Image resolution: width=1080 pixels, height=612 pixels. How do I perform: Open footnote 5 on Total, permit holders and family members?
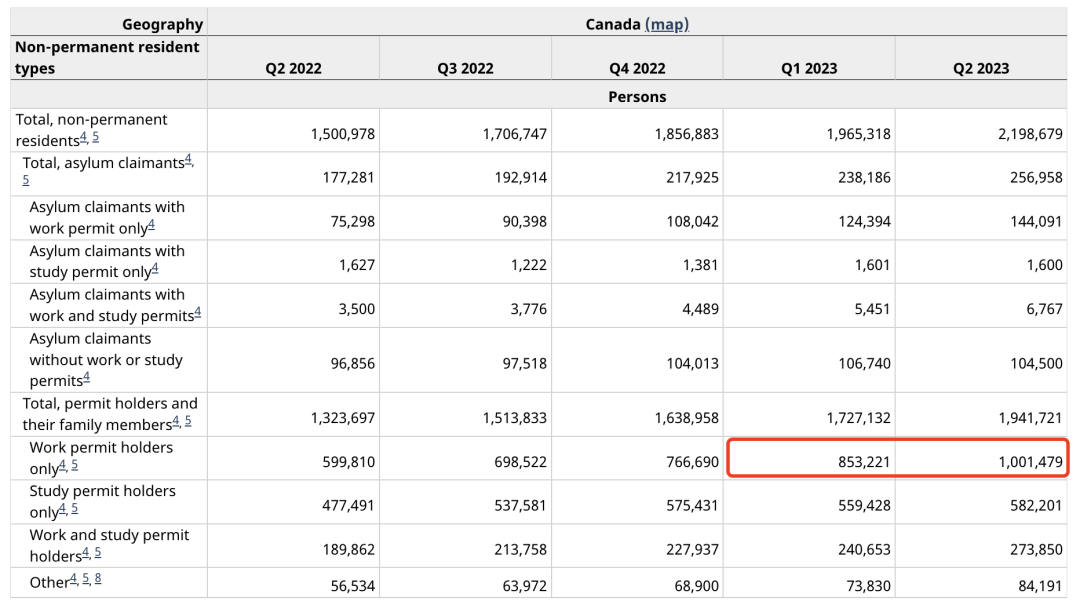click(x=188, y=420)
